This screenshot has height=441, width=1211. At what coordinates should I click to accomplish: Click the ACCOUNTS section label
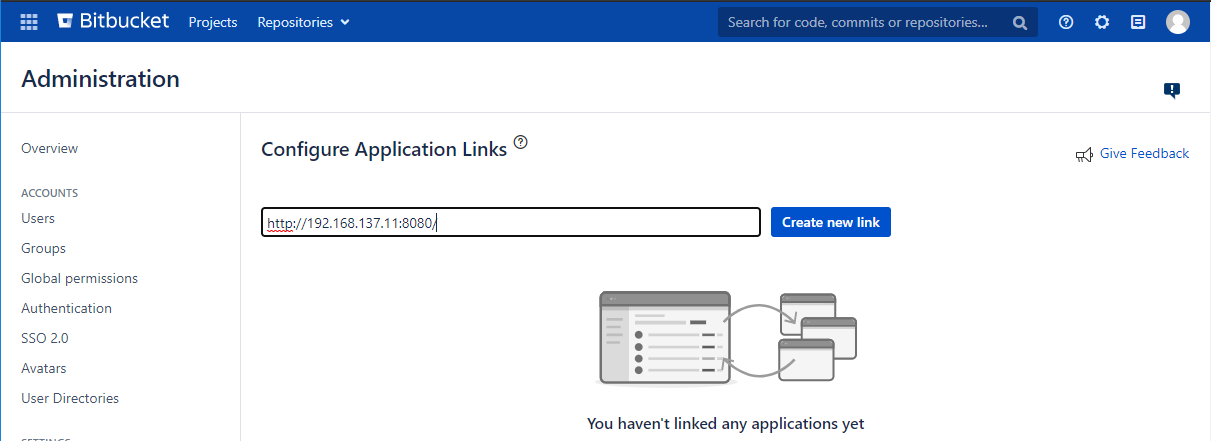tap(49, 193)
